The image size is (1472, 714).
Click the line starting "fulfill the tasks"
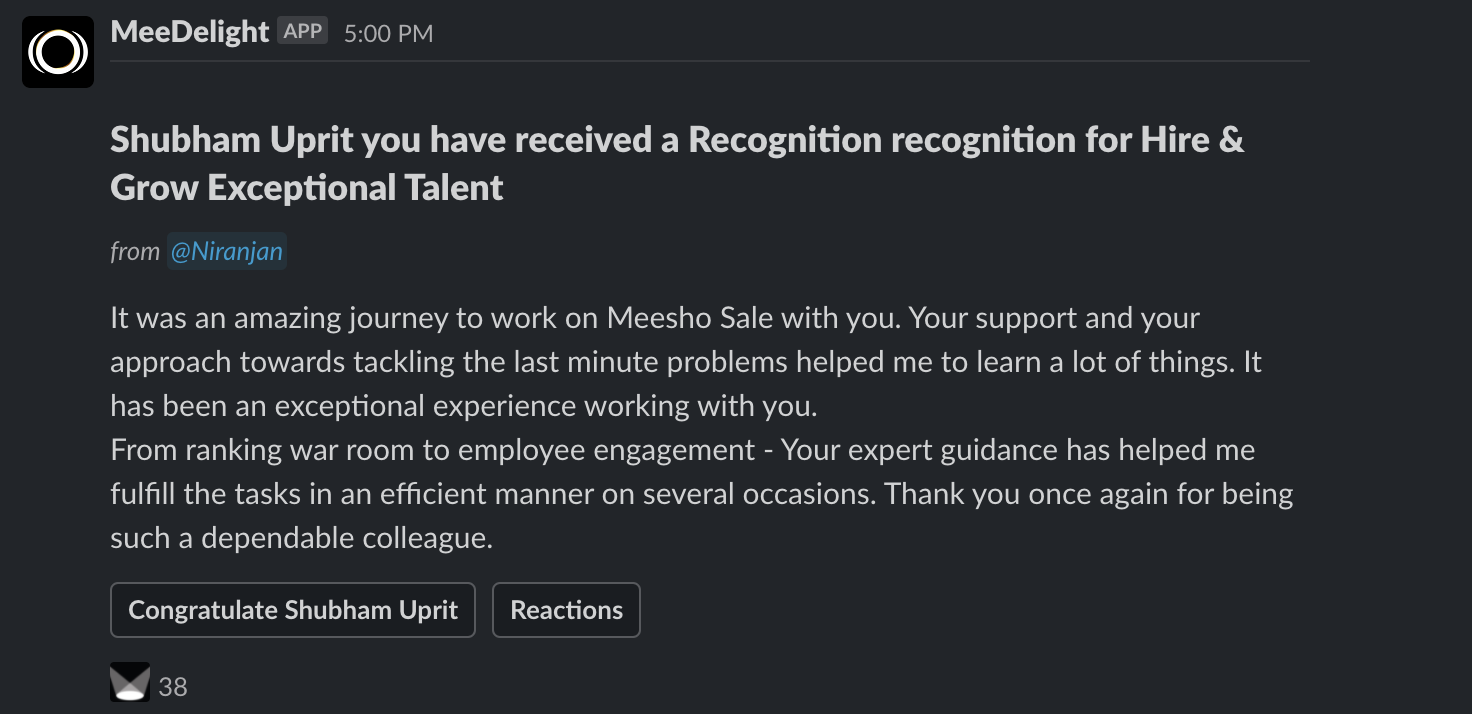click(702, 494)
